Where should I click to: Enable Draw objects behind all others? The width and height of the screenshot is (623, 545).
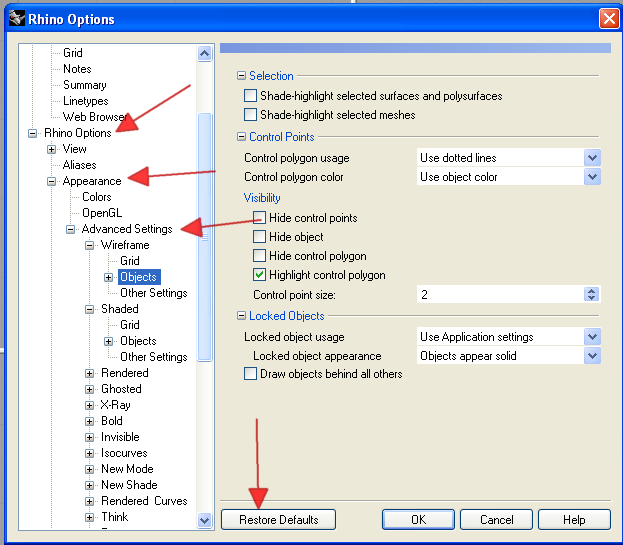(250, 374)
